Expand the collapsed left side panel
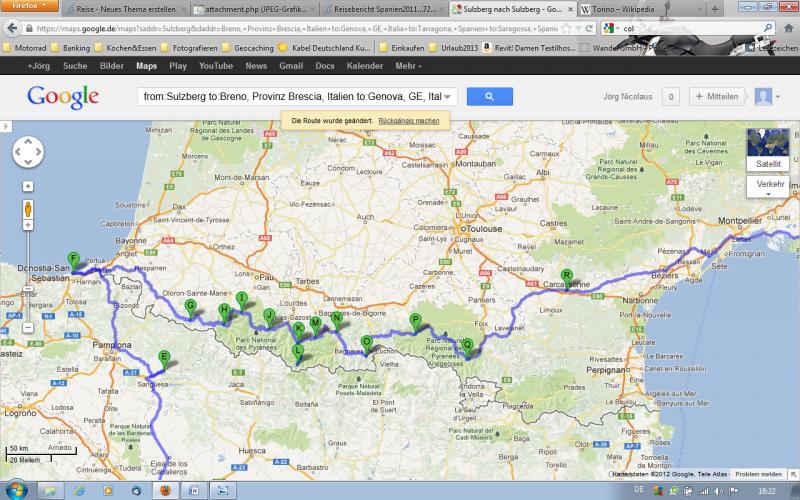 (x=6, y=126)
